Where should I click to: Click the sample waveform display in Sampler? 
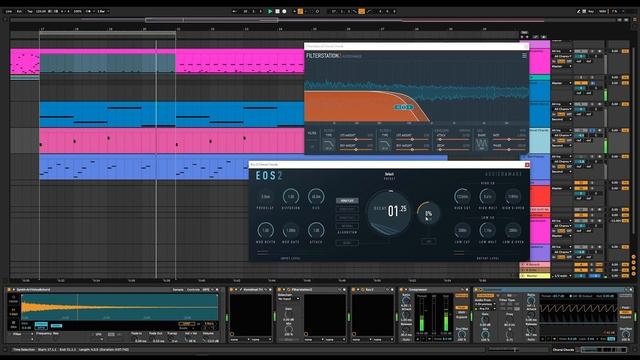(x=119, y=307)
